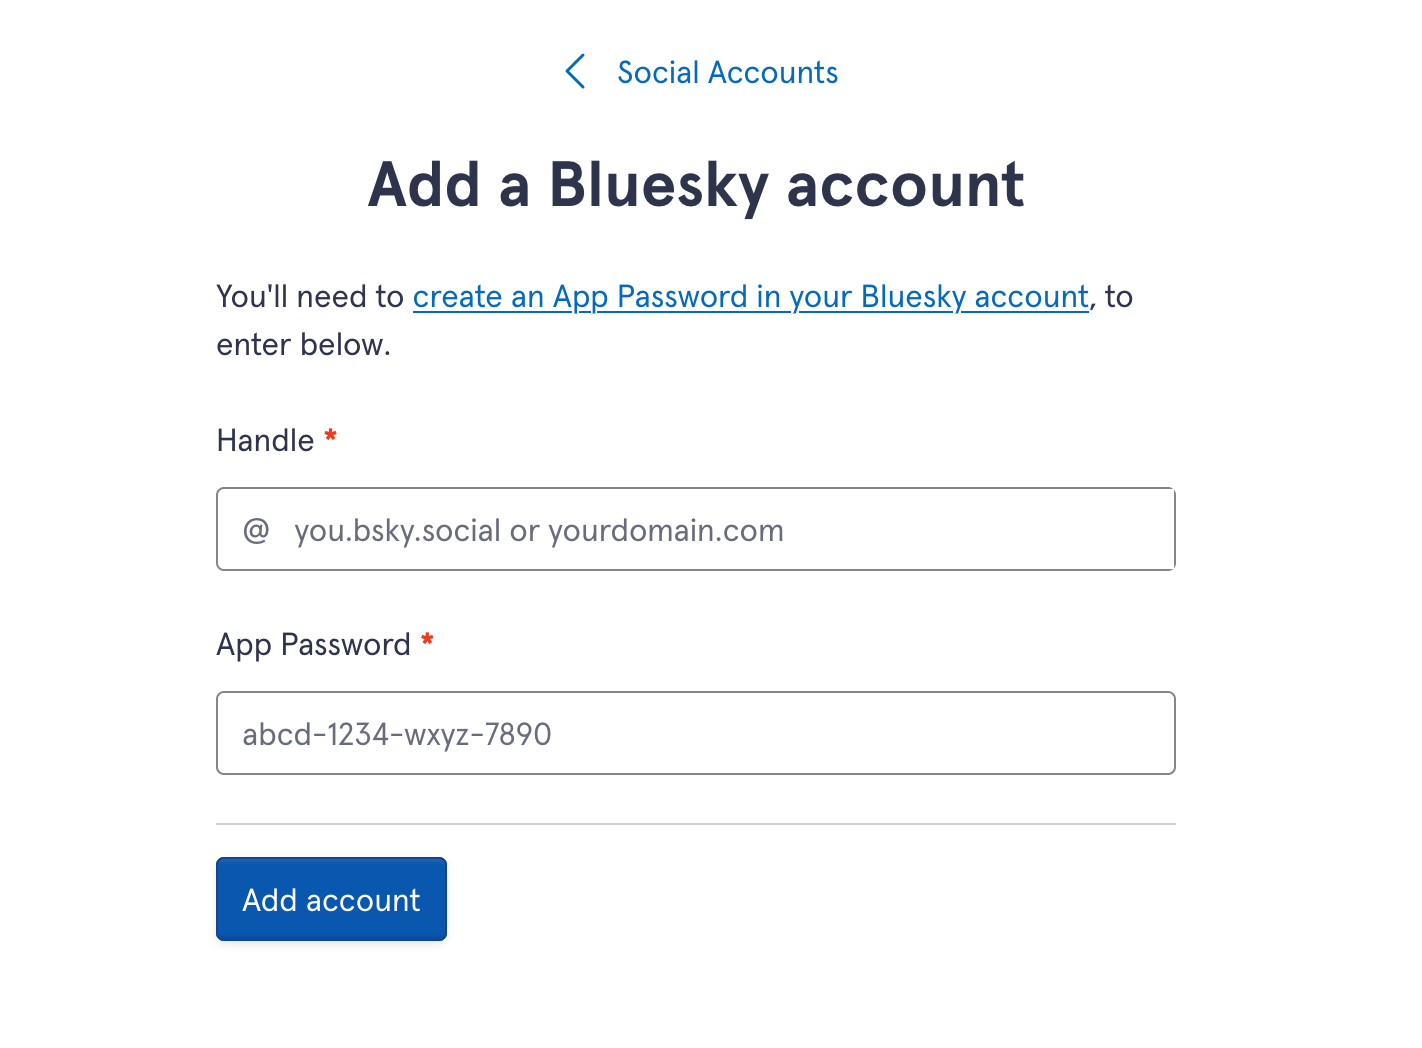This screenshot has height=1048, width=1422.
Task: Click the @ symbol in the Handle field
Action: (x=256, y=529)
